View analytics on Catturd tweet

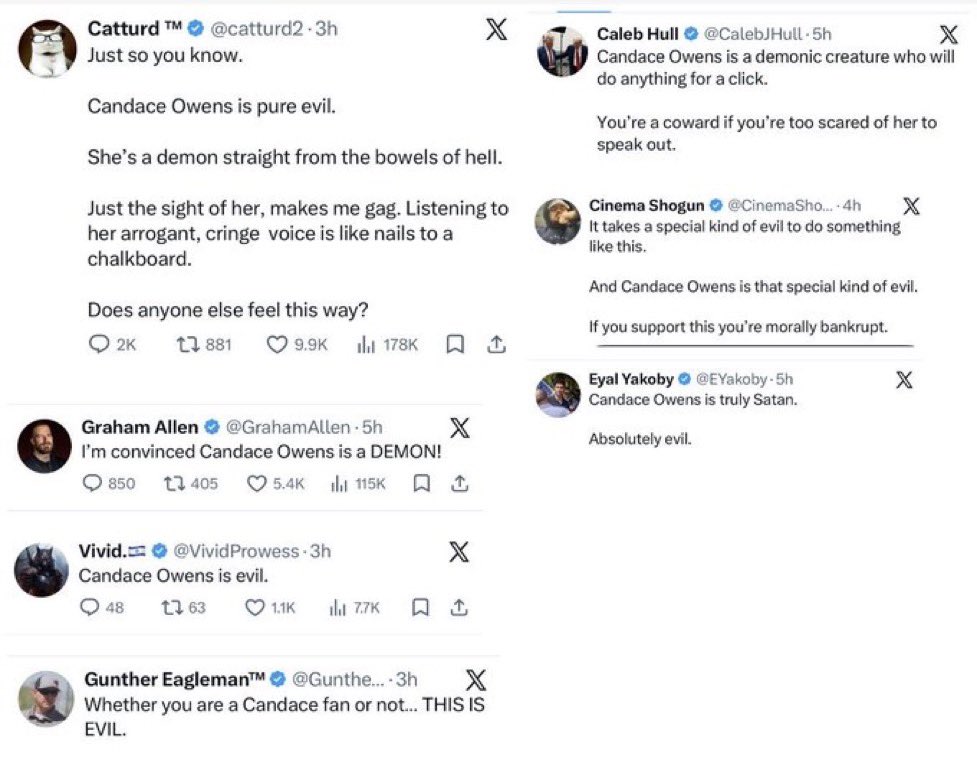click(x=364, y=344)
